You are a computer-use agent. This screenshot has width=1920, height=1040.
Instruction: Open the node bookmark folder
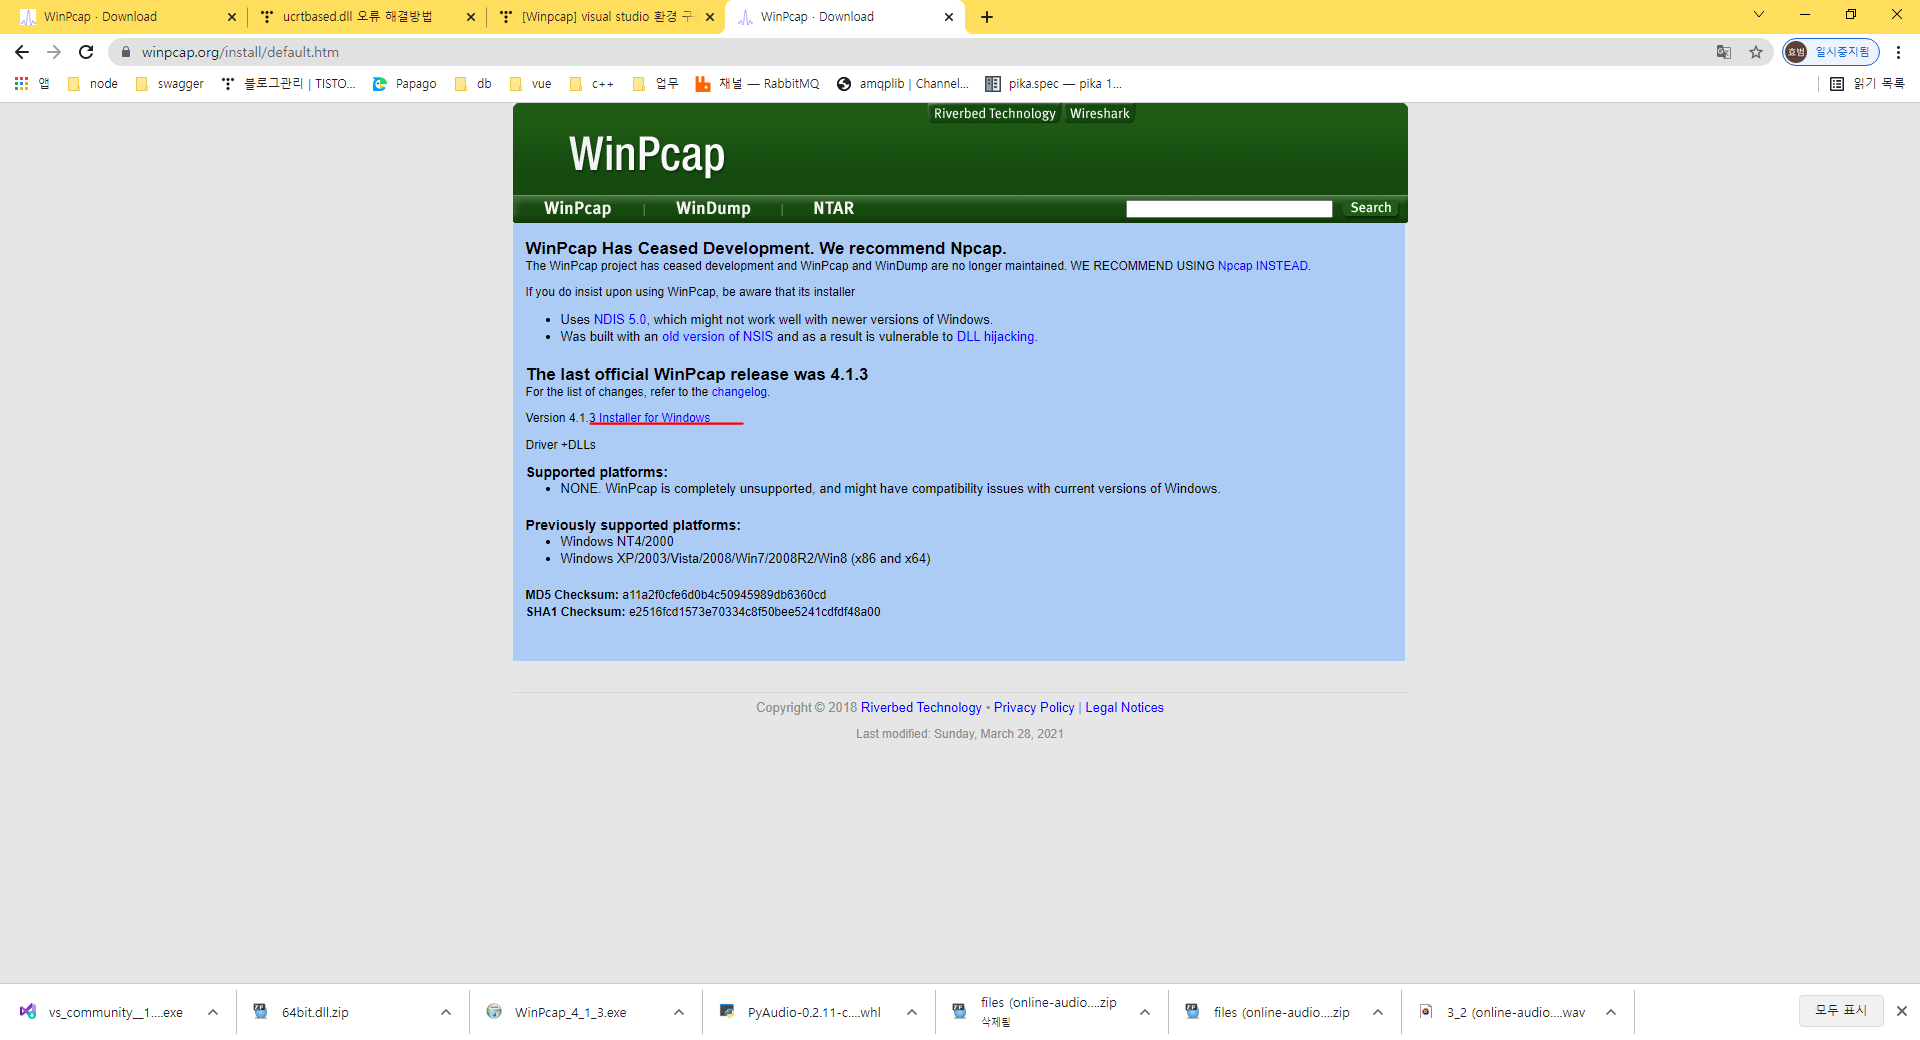[x=93, y=84]
